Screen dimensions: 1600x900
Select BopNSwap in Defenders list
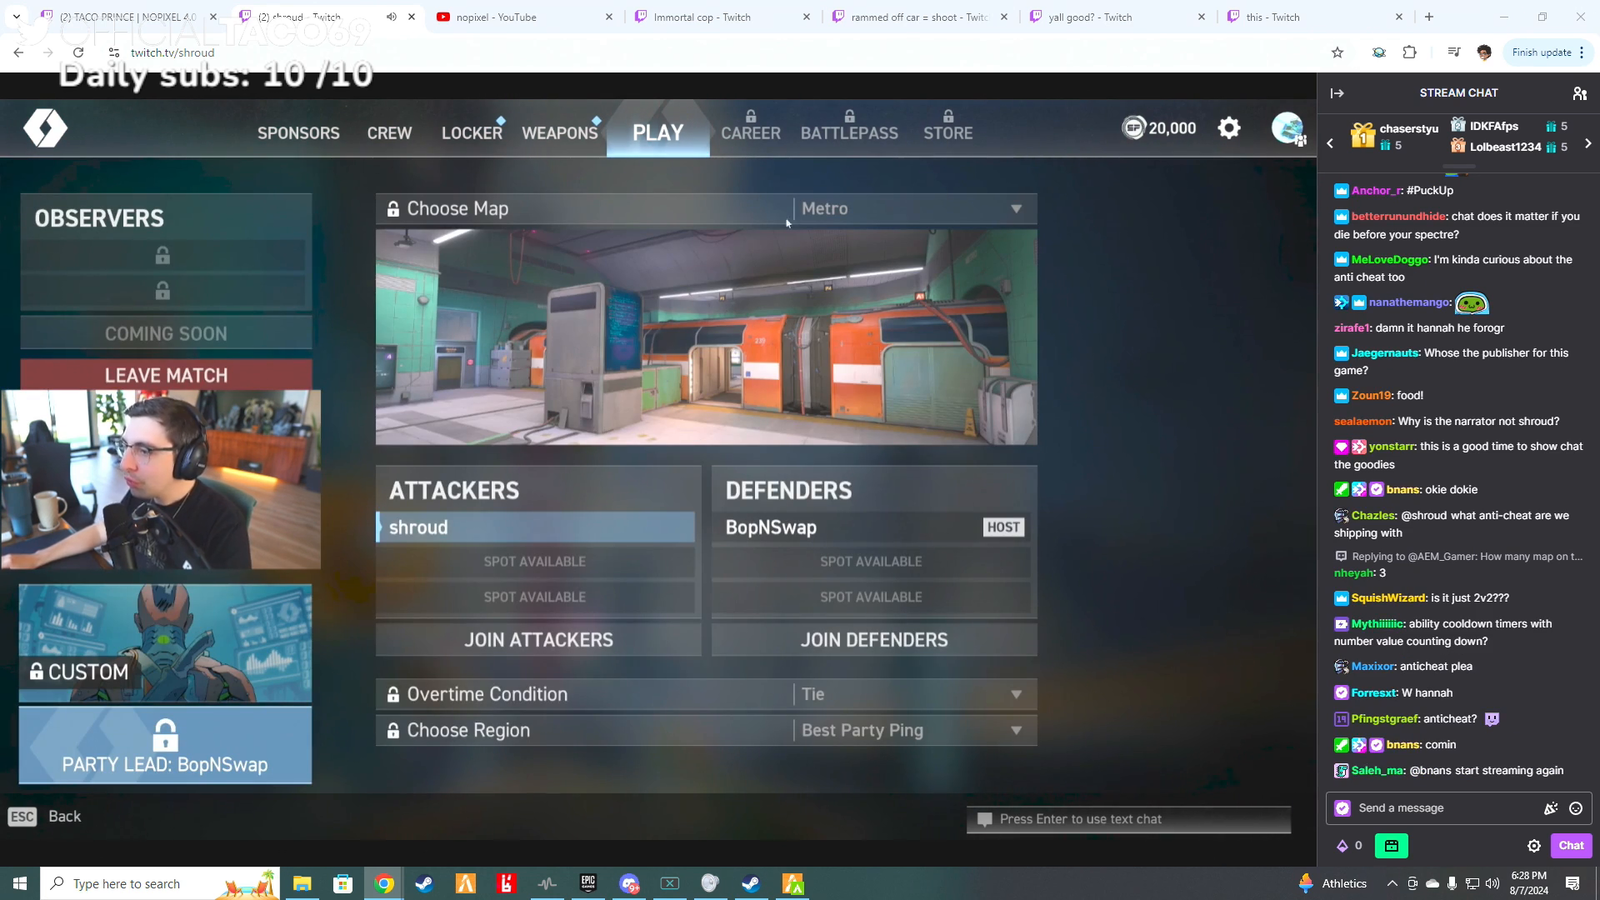pos(871,527)
